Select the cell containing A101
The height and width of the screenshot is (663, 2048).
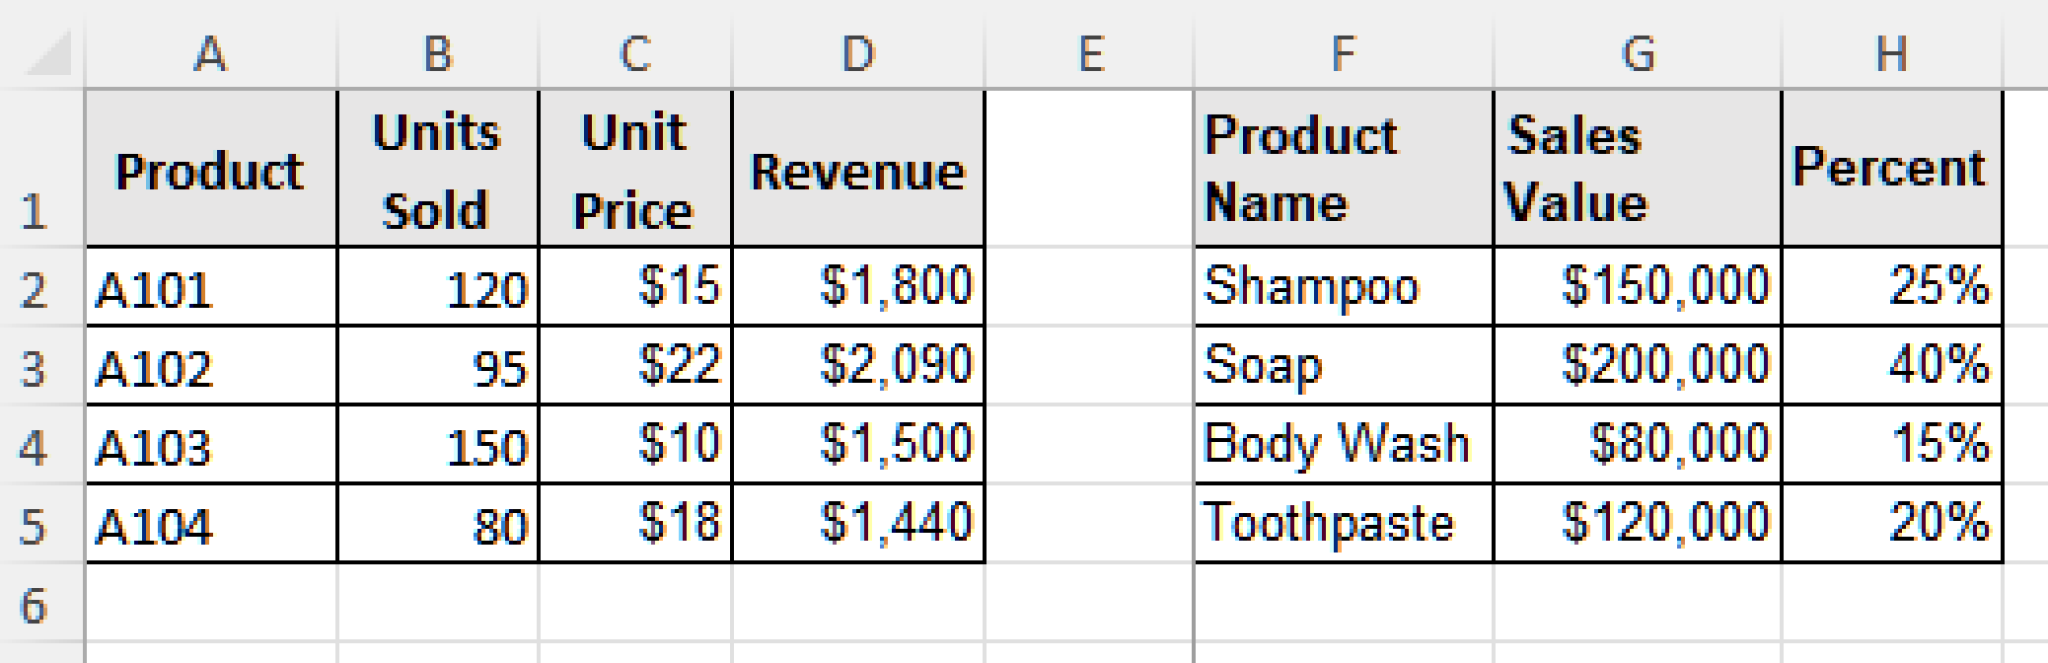[208, 287]
